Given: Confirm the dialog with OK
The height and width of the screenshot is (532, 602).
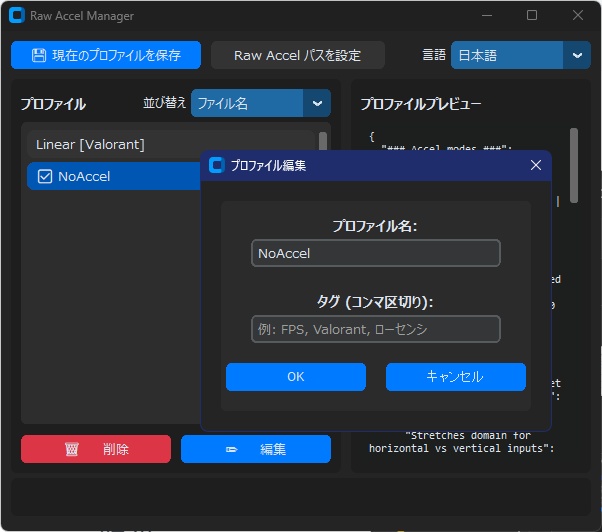Looking at the screenshot, I should 296,377.
